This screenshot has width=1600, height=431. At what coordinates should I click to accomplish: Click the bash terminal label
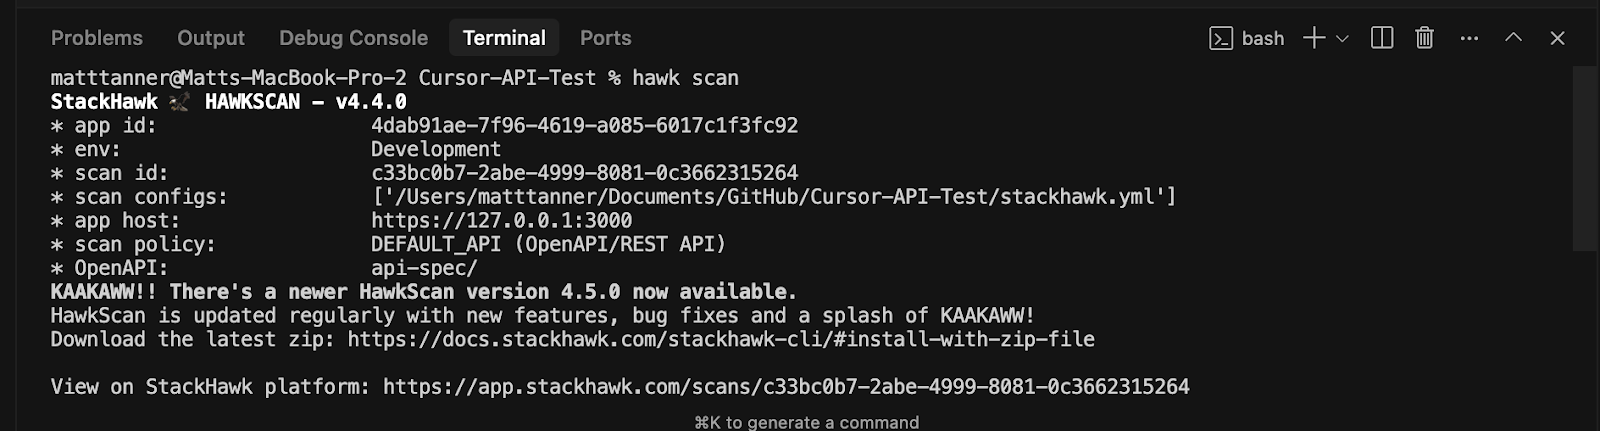(1263, 38)
